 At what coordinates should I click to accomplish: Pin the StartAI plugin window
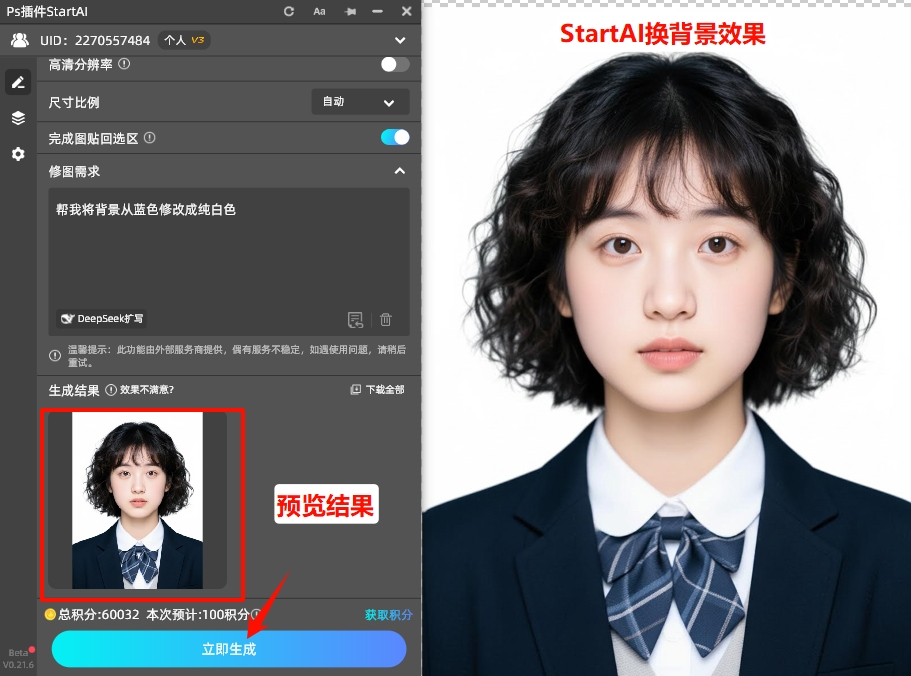pos(350,11)
